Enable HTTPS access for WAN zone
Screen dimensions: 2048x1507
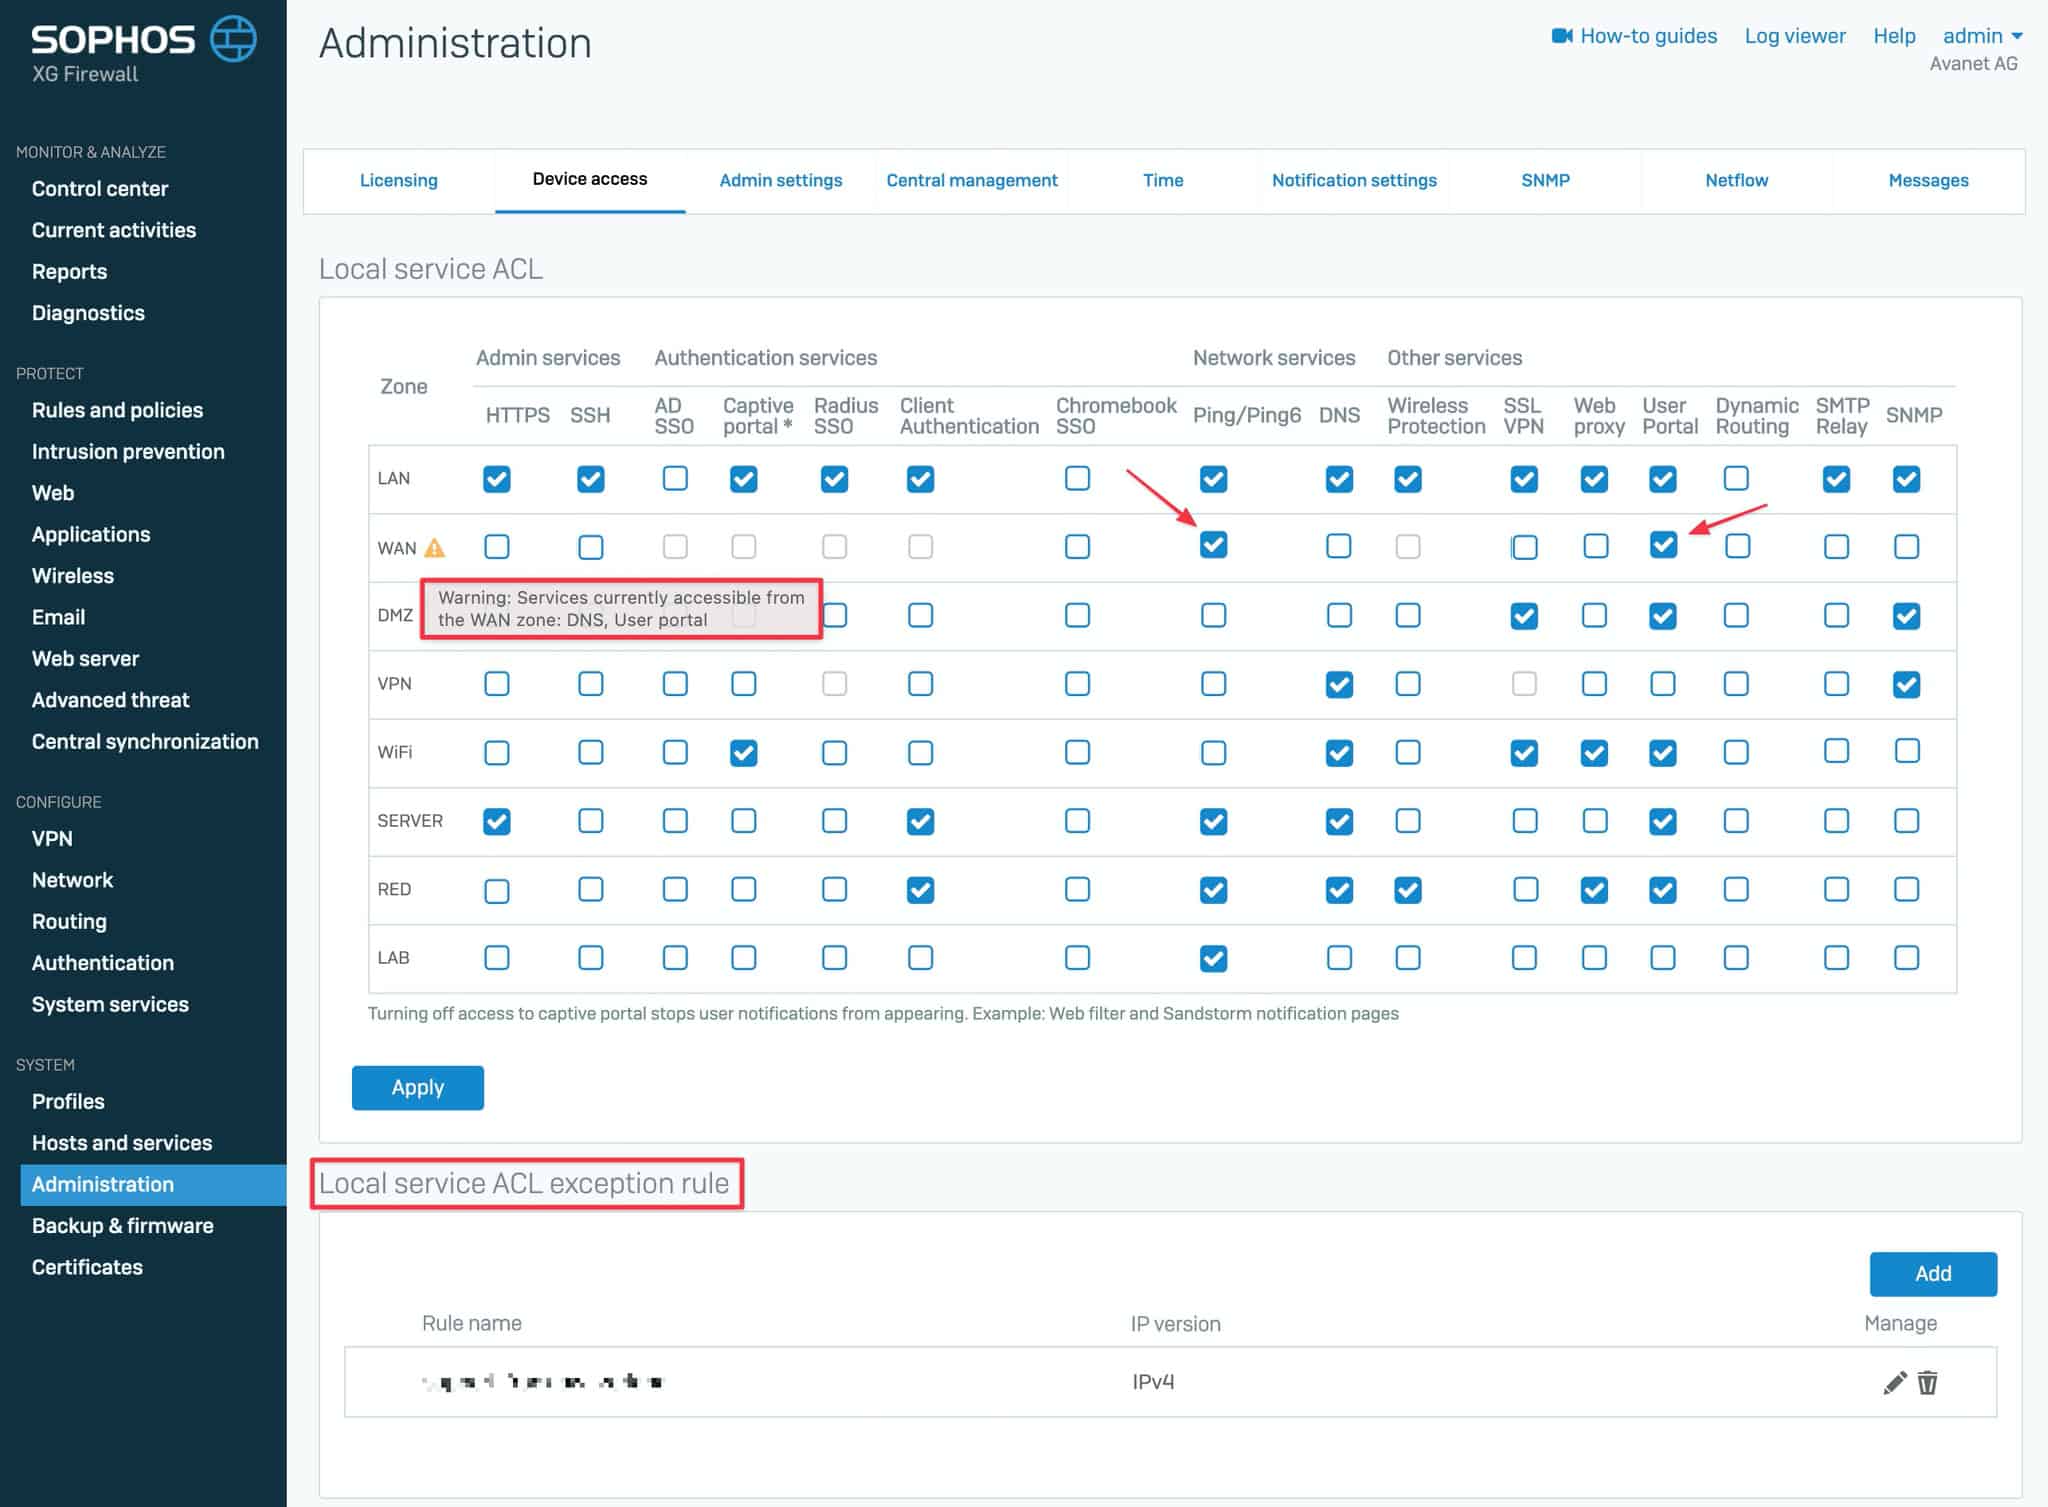[497, 547]
